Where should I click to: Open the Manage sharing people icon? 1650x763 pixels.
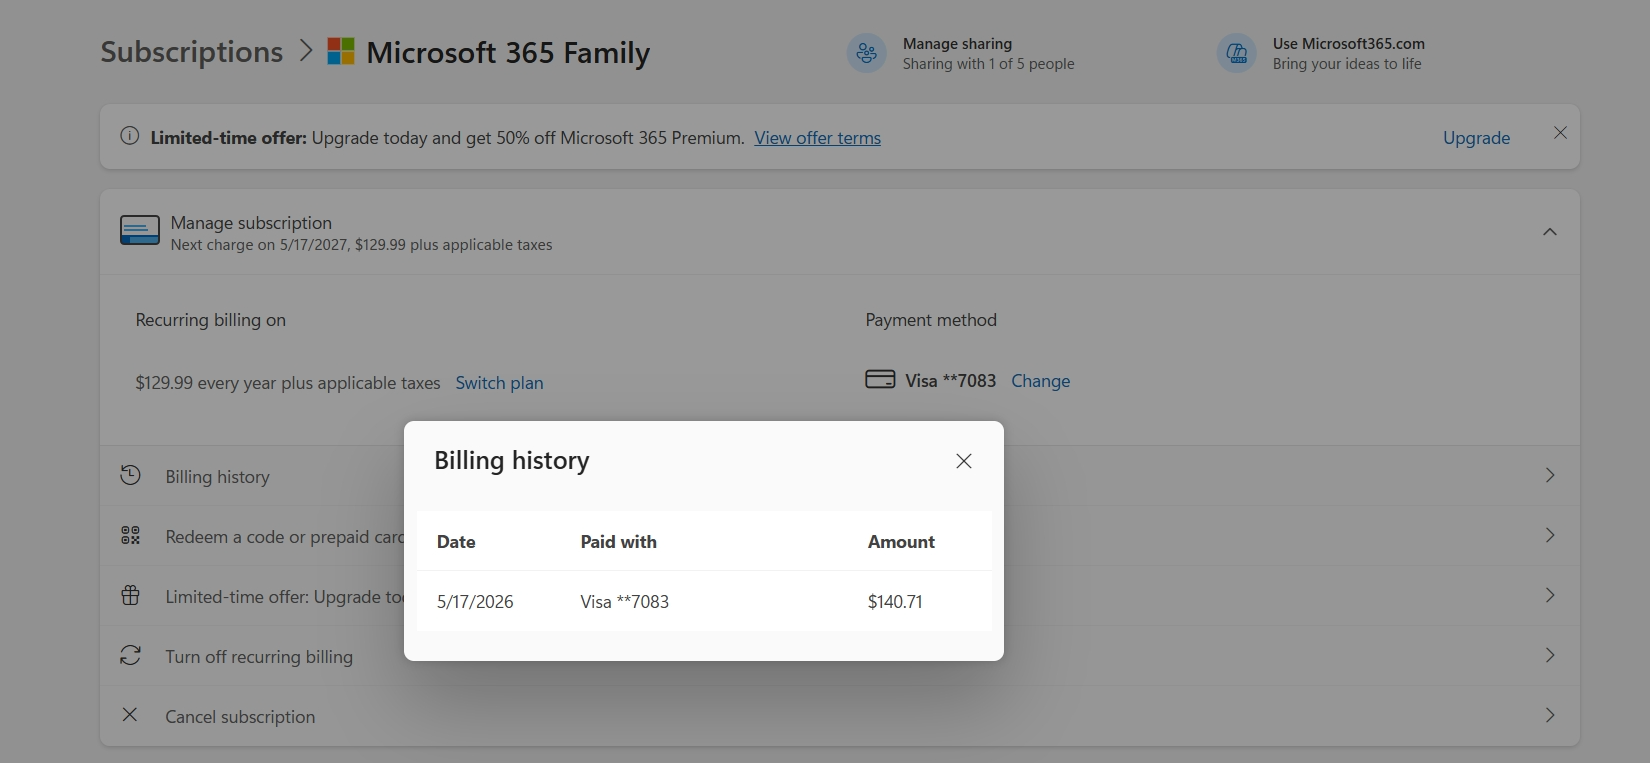[867, 53]
